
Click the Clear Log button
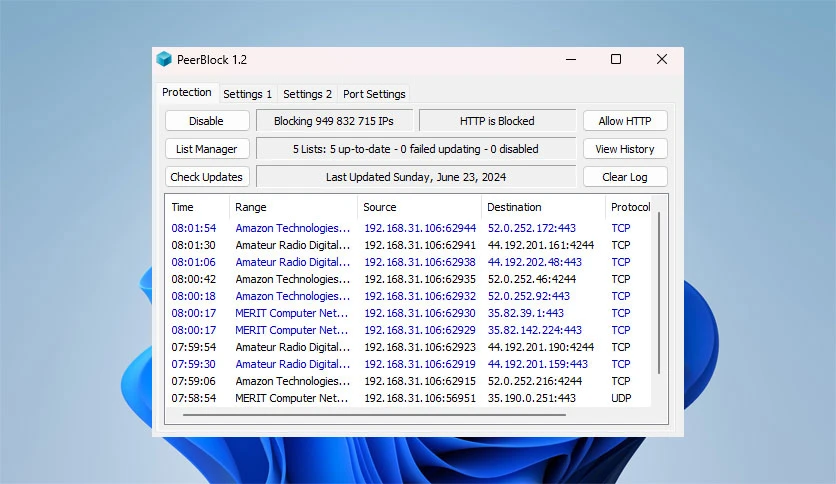[x=625, y=177]
